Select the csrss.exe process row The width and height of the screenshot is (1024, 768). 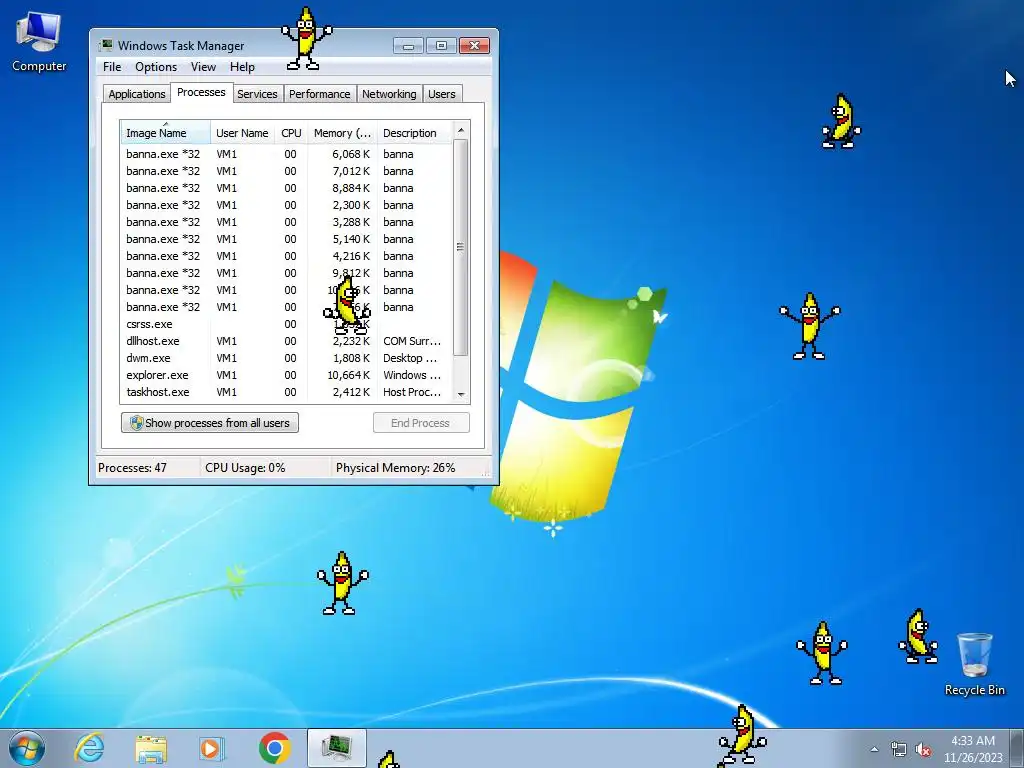[x=286, y=324]
